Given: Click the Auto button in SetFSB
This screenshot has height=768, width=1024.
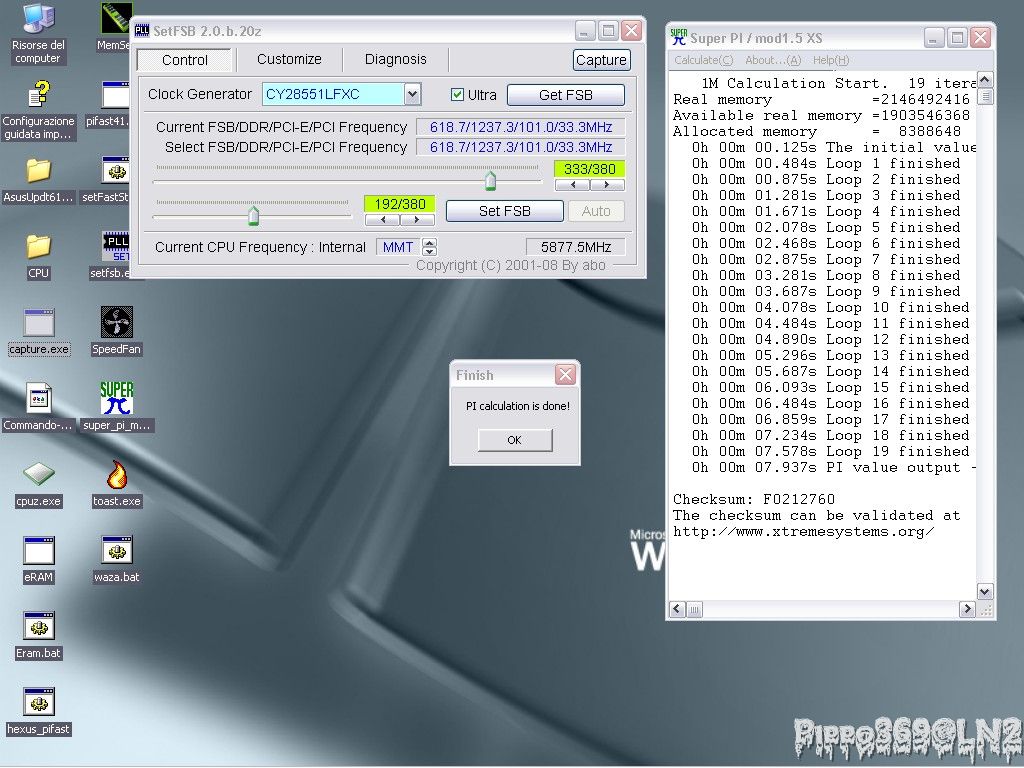Looking at the screenshot, I should point(596,211).
